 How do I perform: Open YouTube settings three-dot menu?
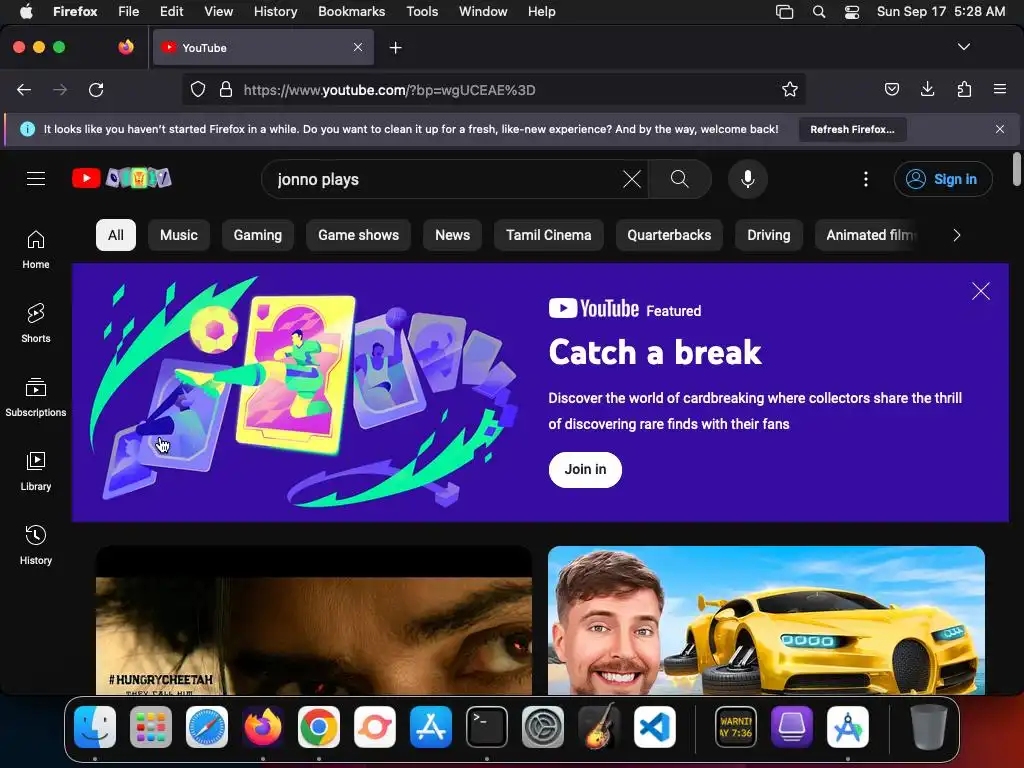click(866, 179)
